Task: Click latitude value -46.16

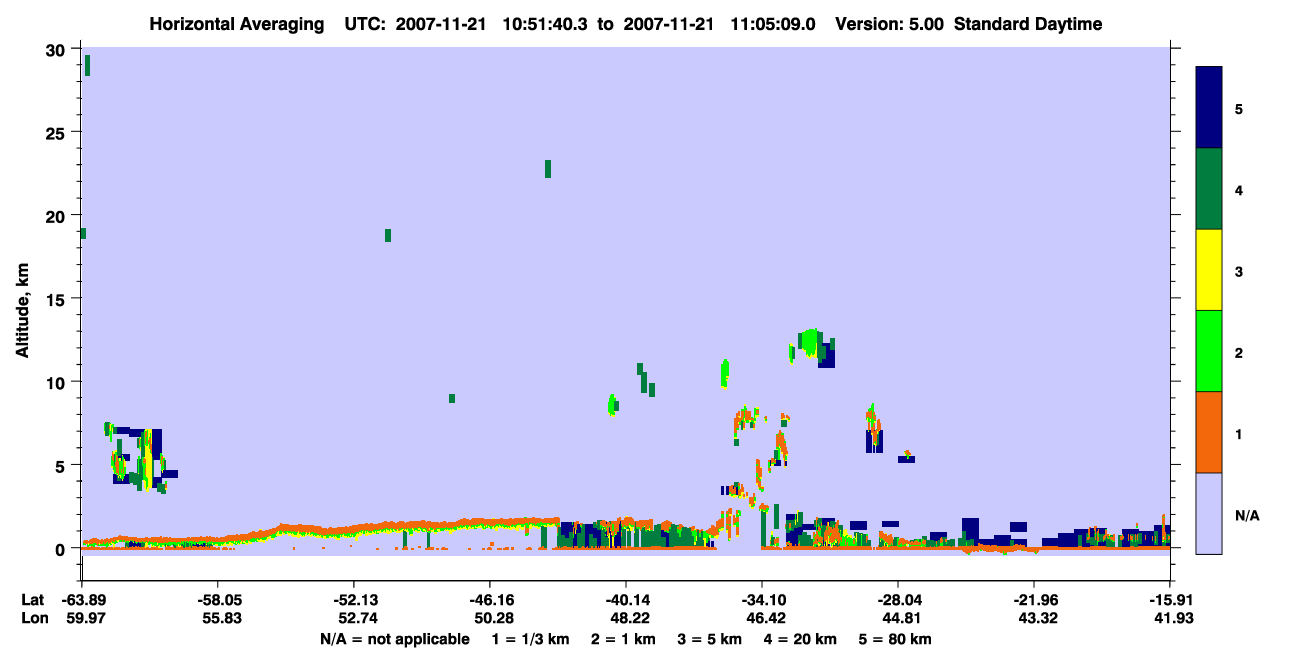Action: [490, 600]
